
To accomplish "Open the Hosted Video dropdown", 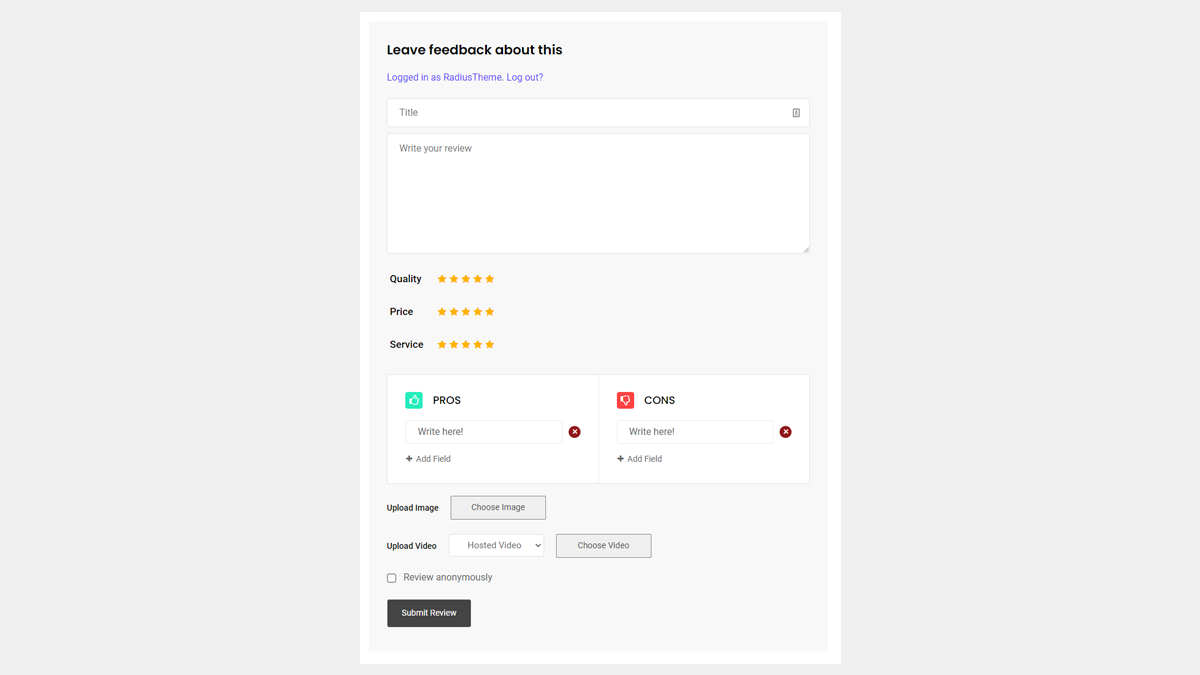I will pos(496,546).
